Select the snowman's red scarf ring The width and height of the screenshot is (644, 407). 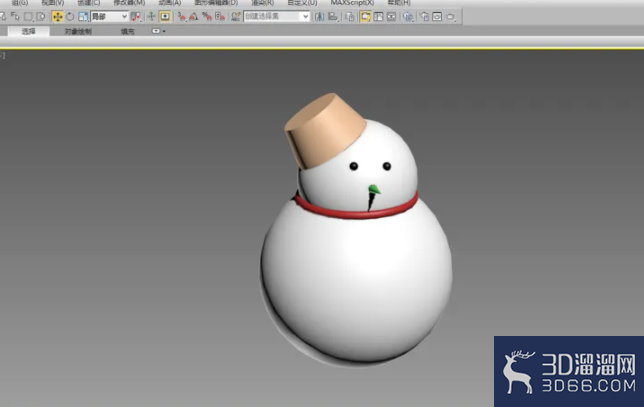pos(356,213)
